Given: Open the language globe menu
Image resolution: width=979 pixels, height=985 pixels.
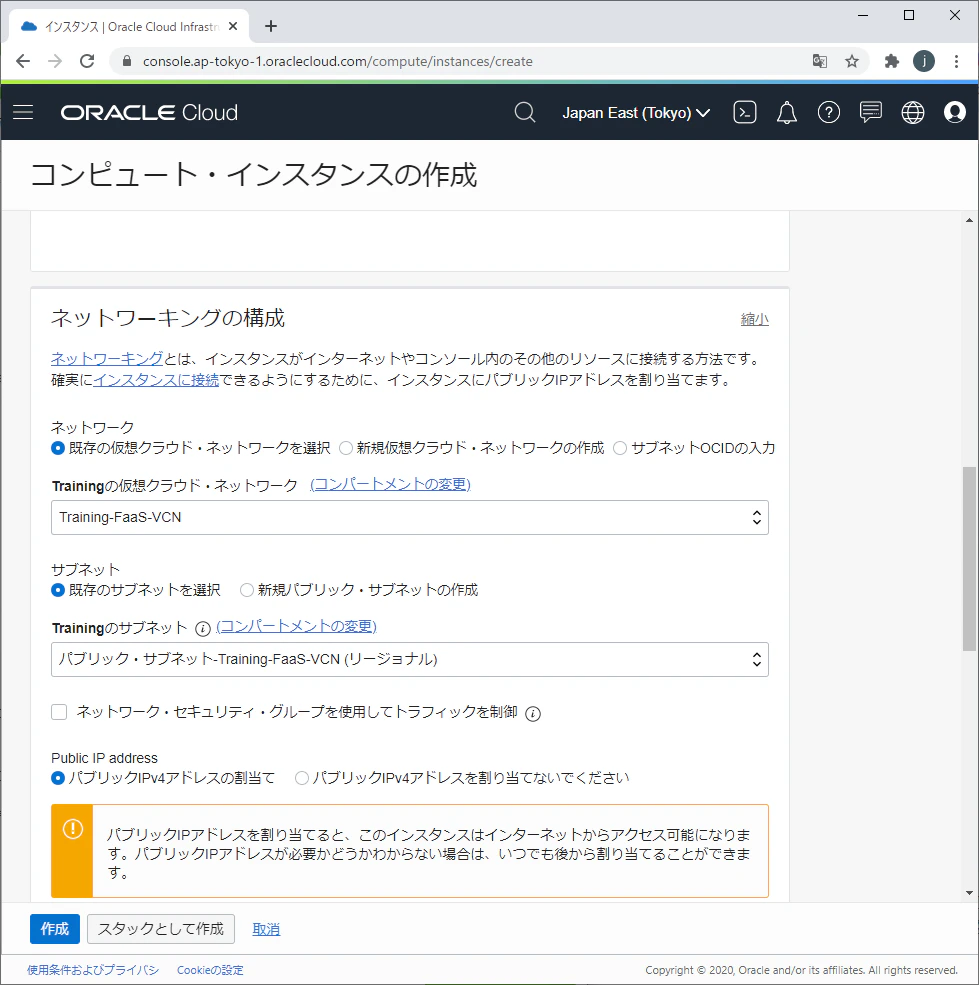Looking at the screenshot, I should (912, 112).
